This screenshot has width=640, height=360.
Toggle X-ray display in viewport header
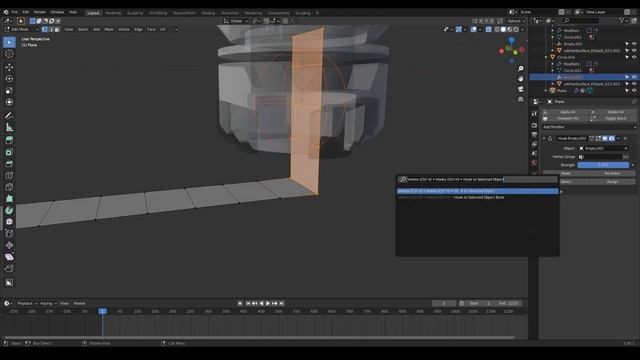(x=489, y=29)
